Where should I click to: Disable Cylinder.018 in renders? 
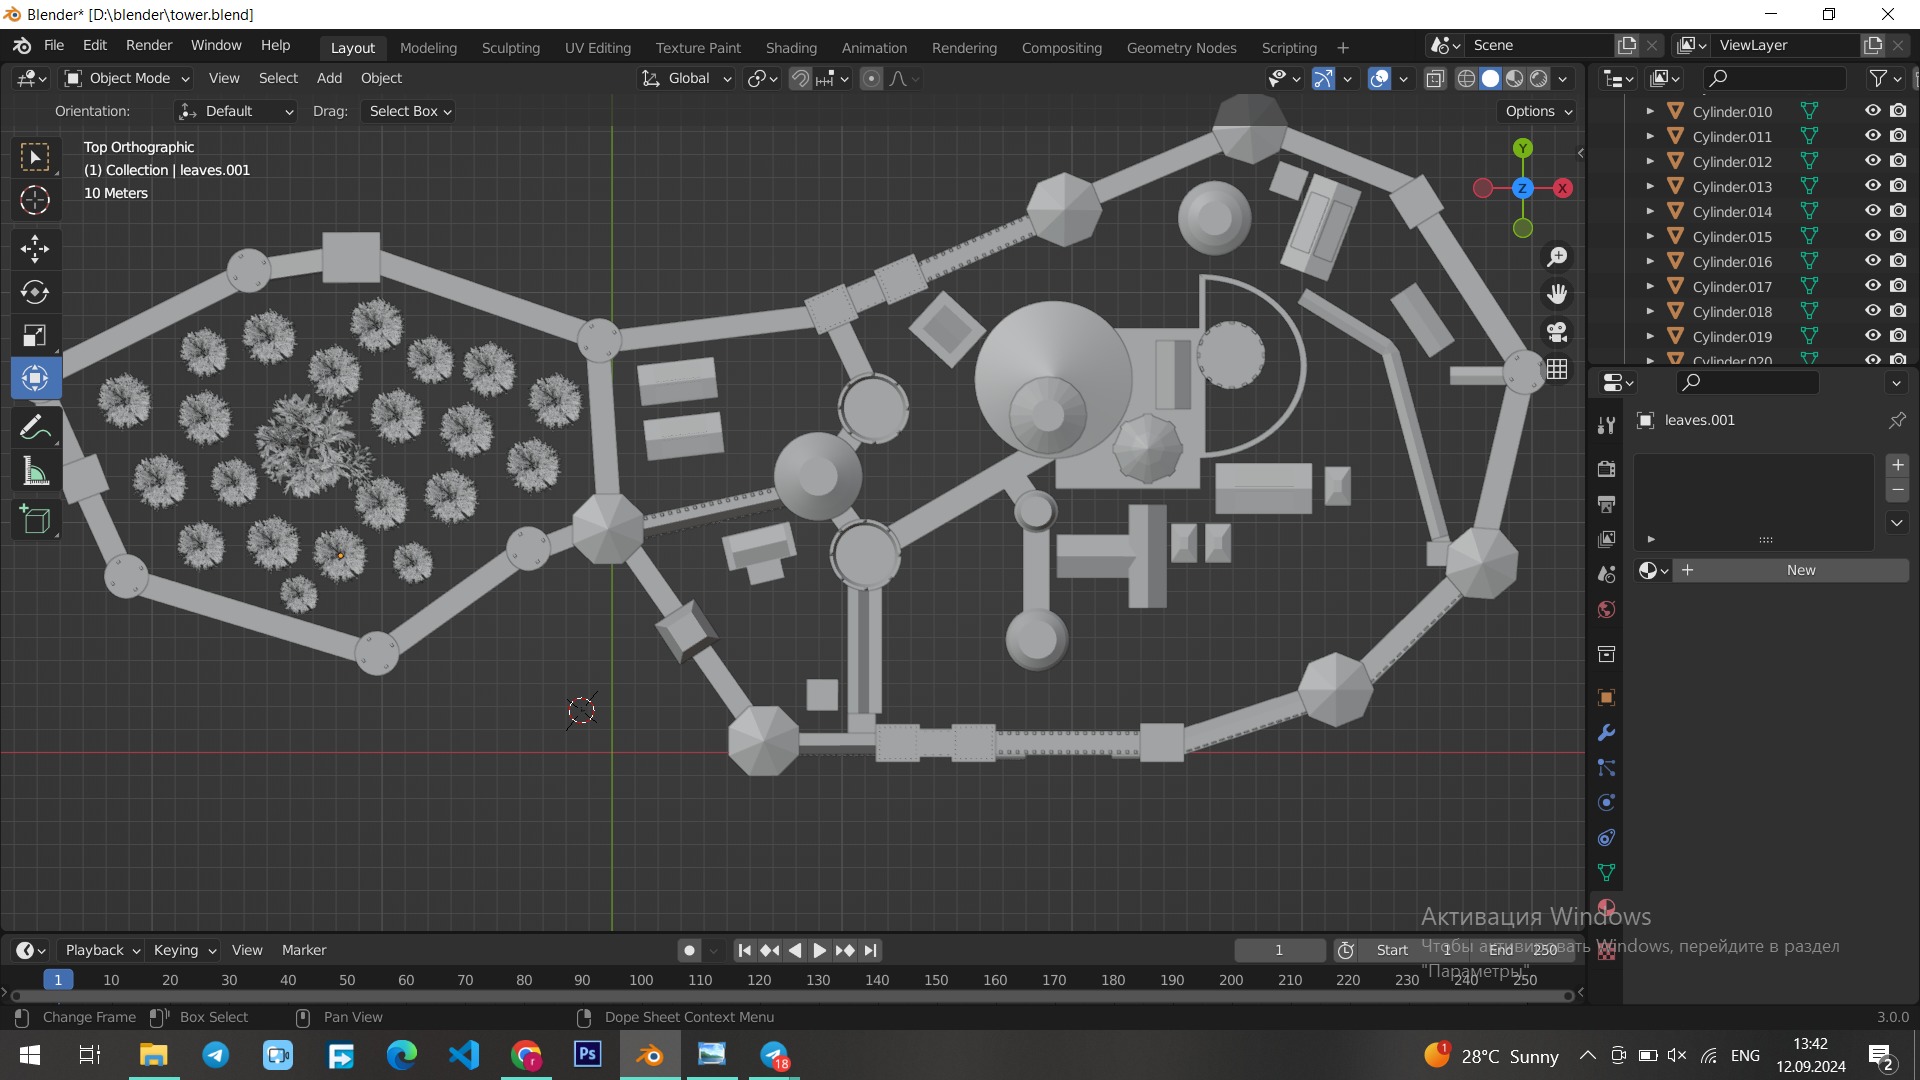(1898, 311)
